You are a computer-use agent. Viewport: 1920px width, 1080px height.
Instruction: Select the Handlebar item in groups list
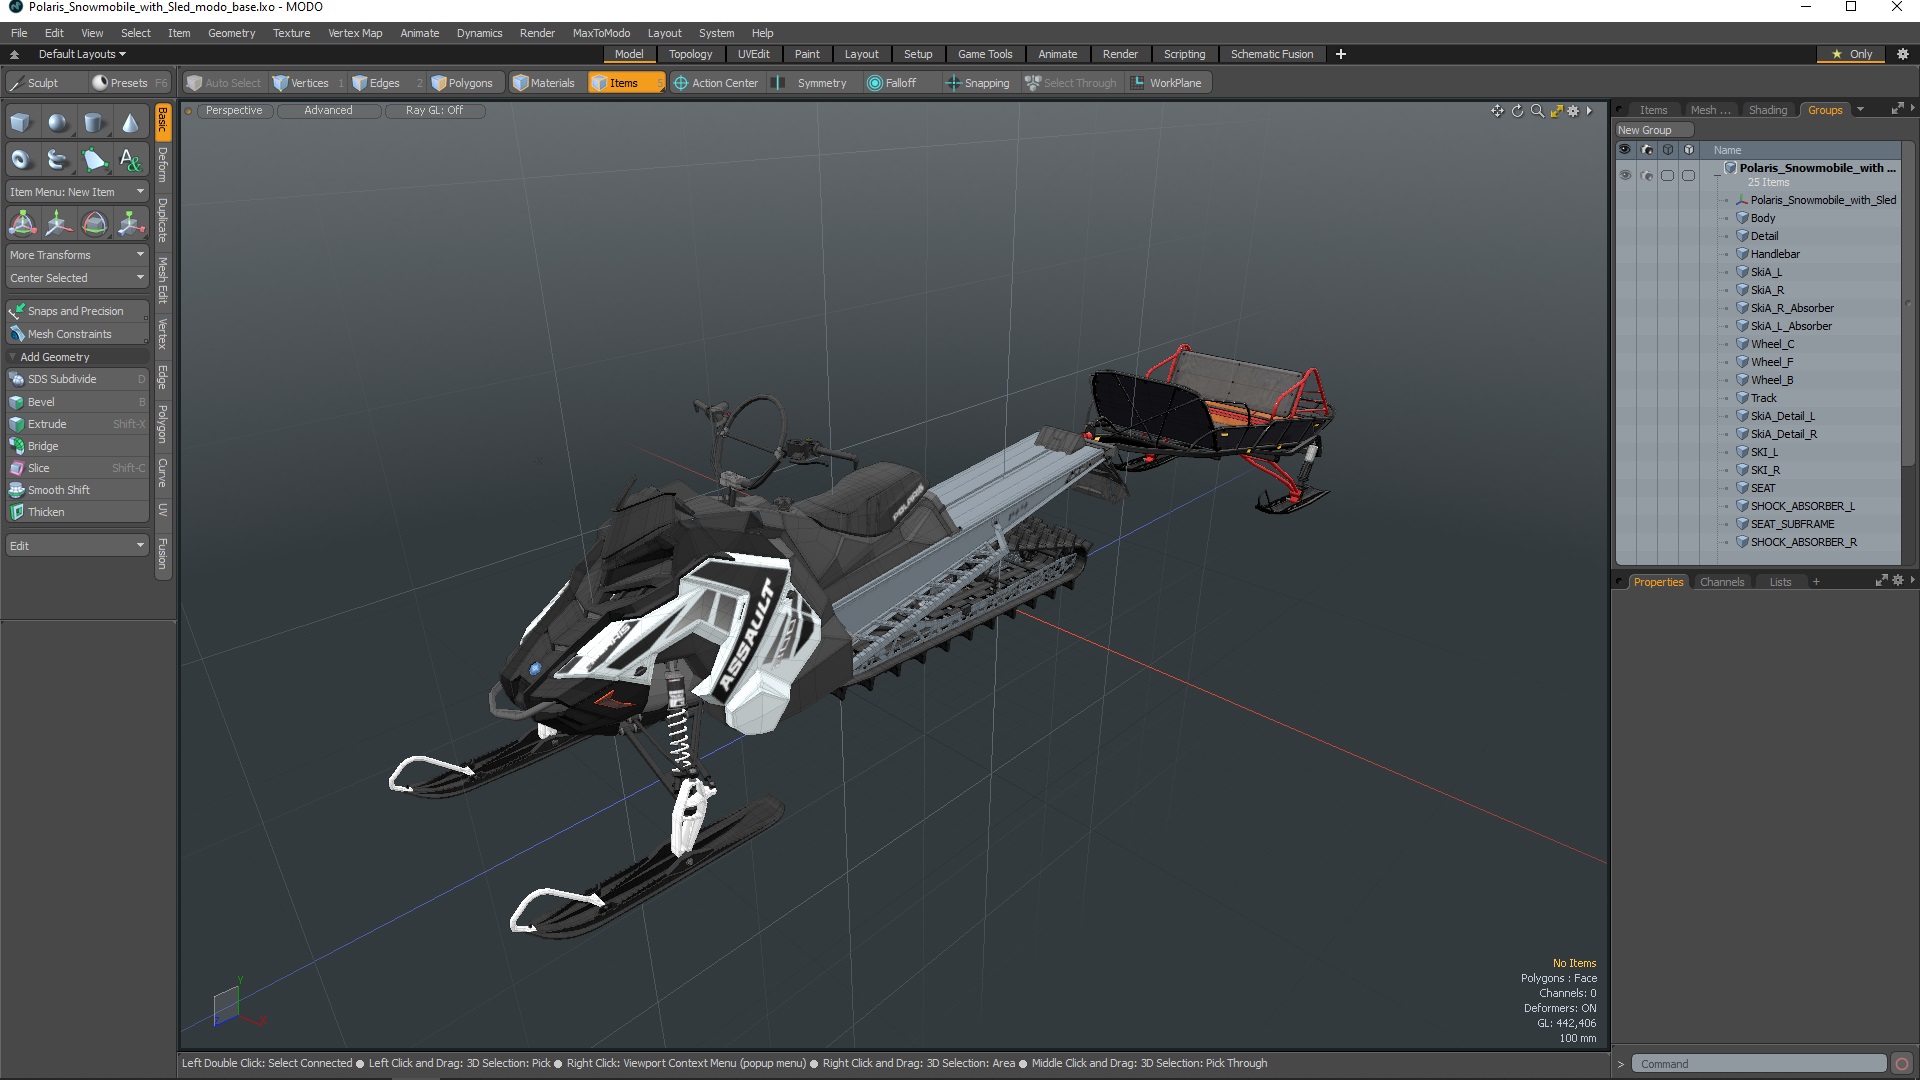[1774, 254]
